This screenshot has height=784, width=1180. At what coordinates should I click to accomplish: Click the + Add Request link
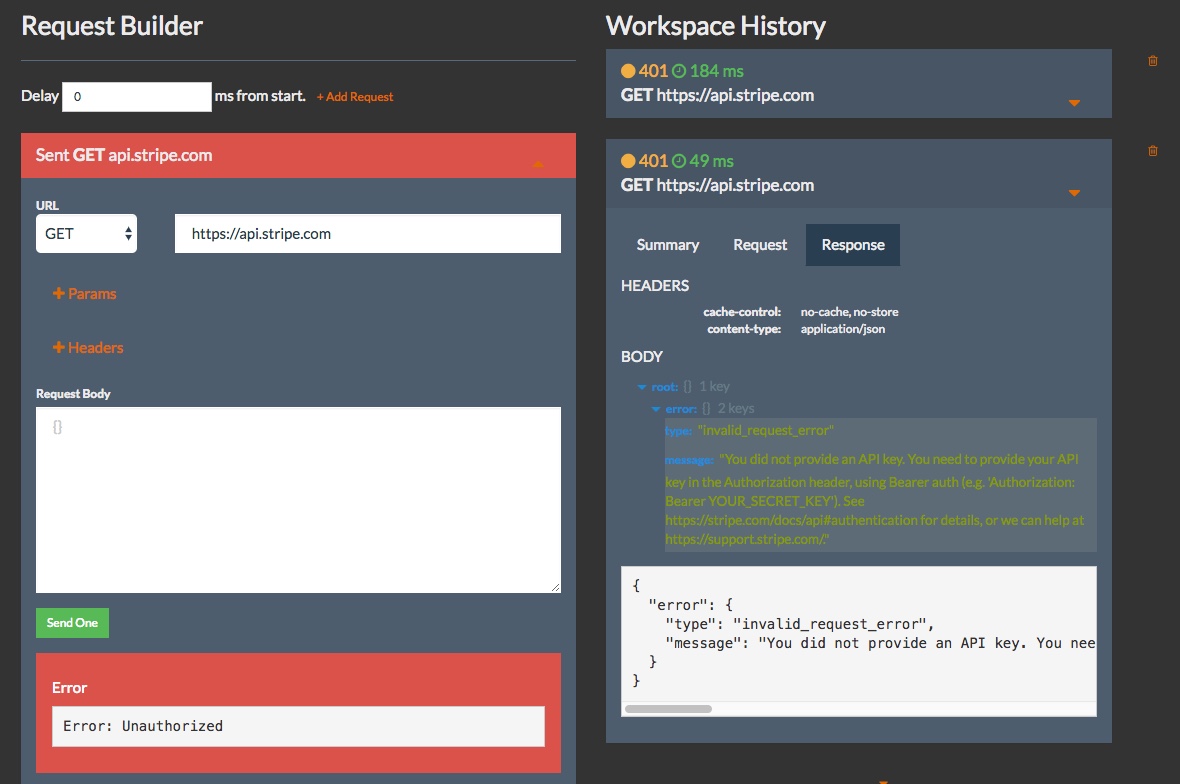tap(354, 97)
